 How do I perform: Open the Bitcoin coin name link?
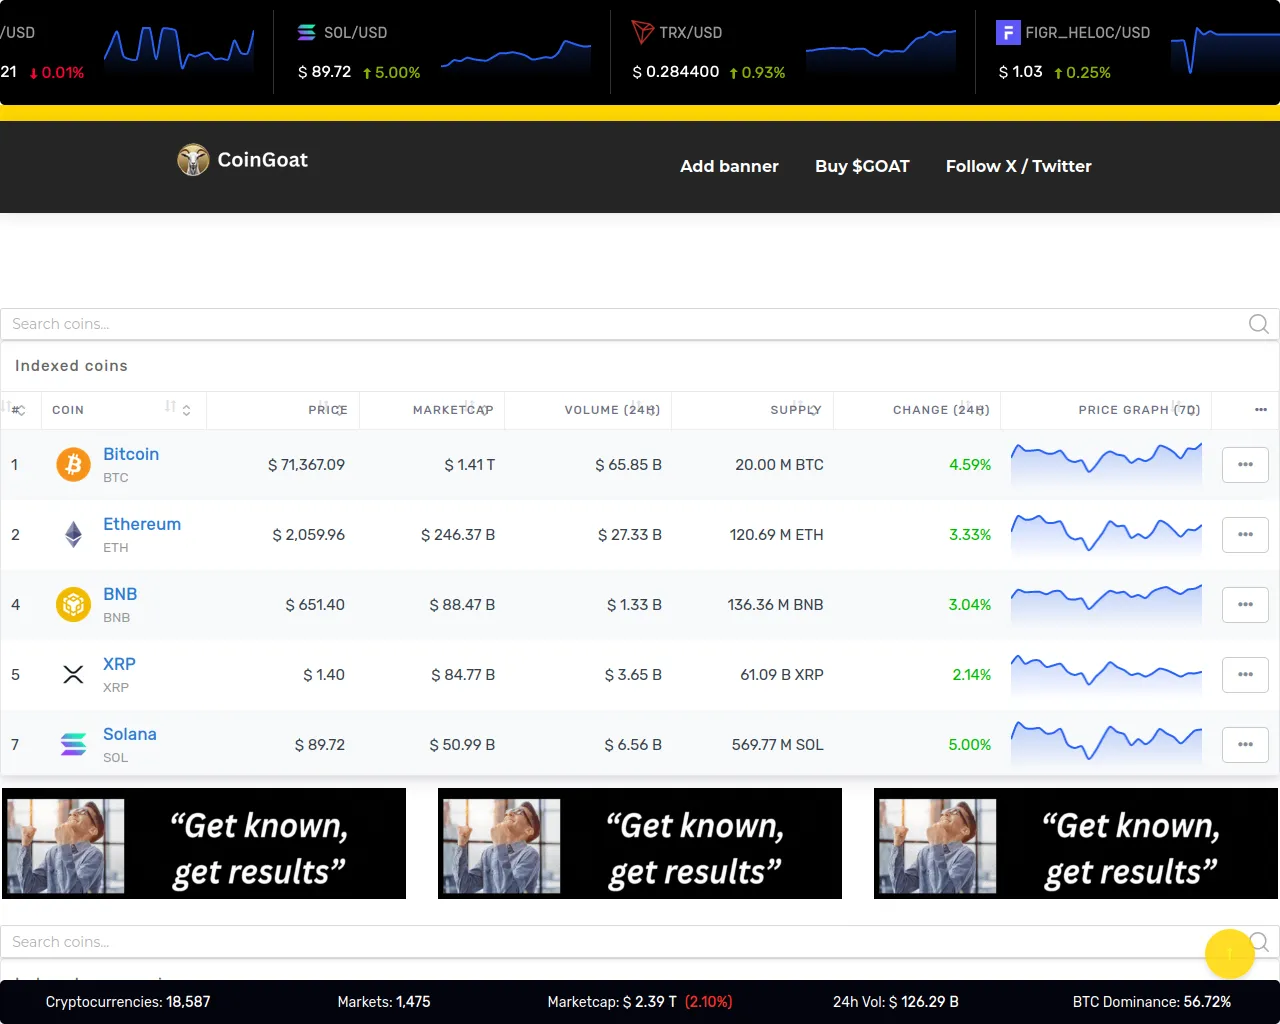point(131,454)
